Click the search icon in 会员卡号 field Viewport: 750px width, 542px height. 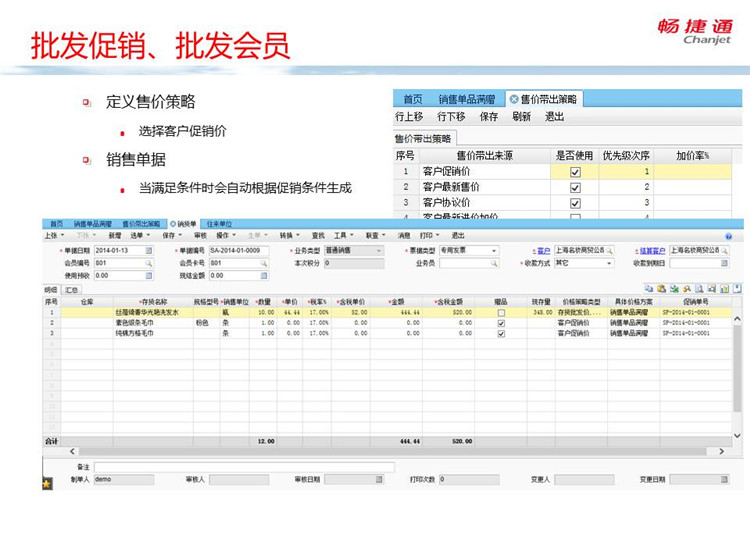(x=264, y=263)
